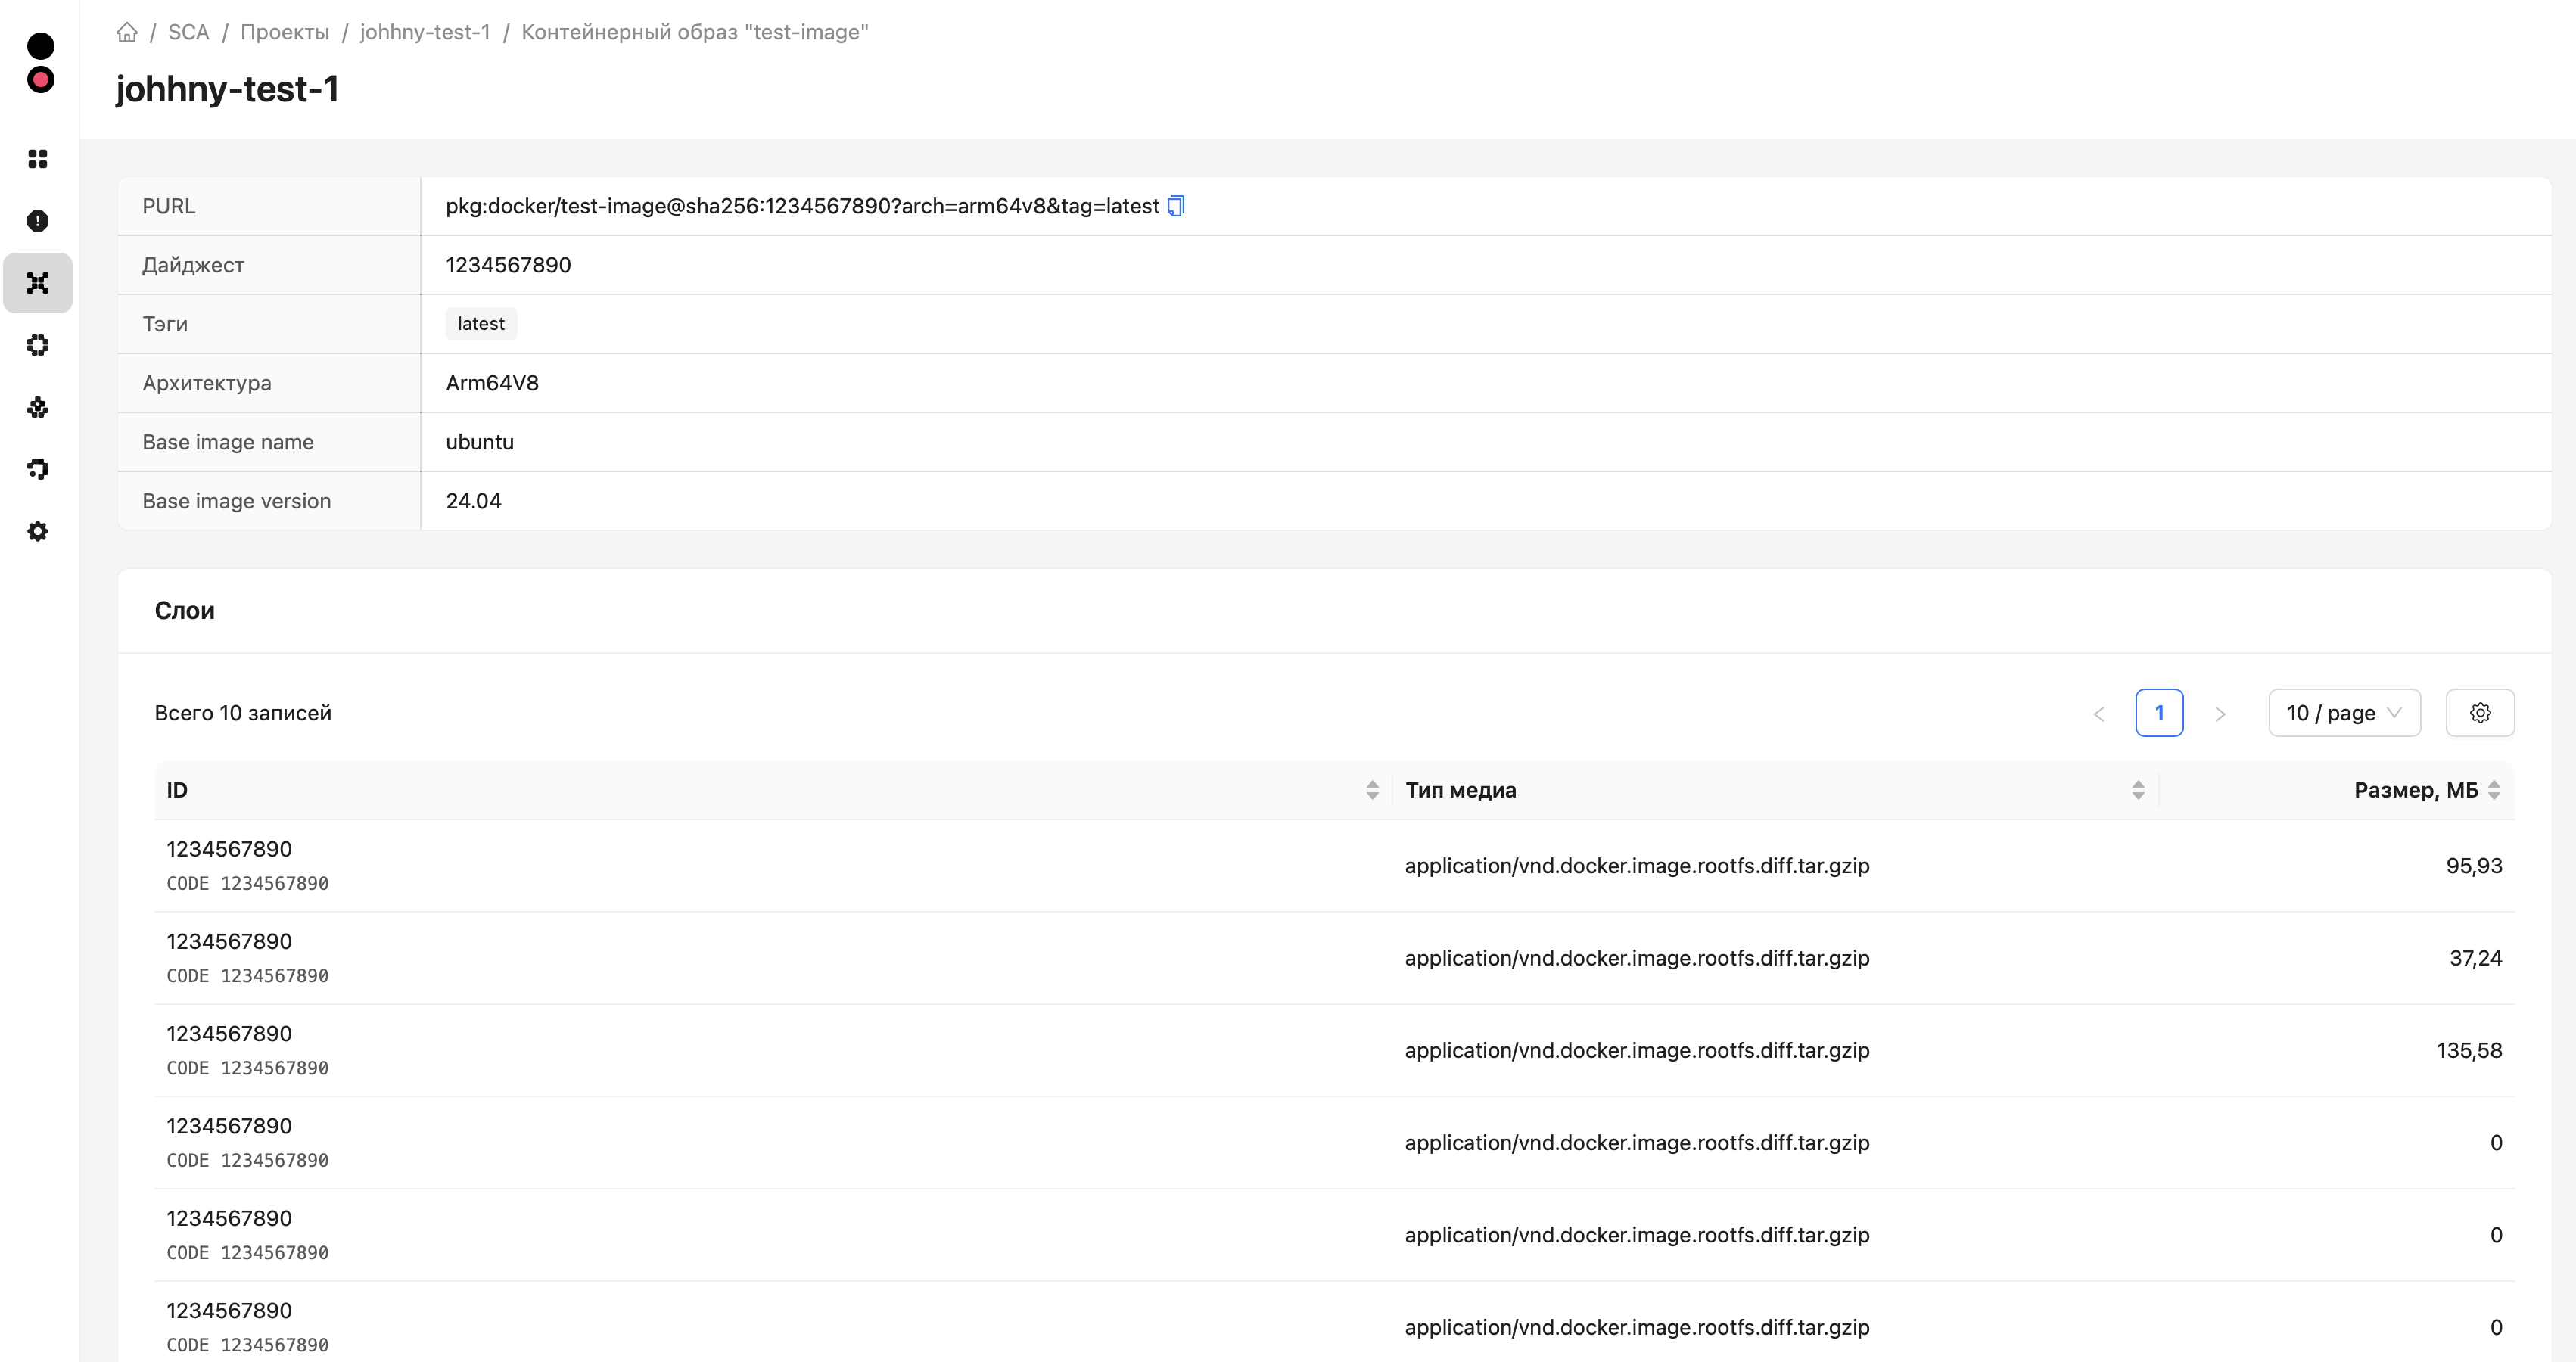The width and height of the screenshot is (2576, 1362).
Task: Navigate to johhny-test-1 breadcrumb link
Action: [x=425, y=32]
